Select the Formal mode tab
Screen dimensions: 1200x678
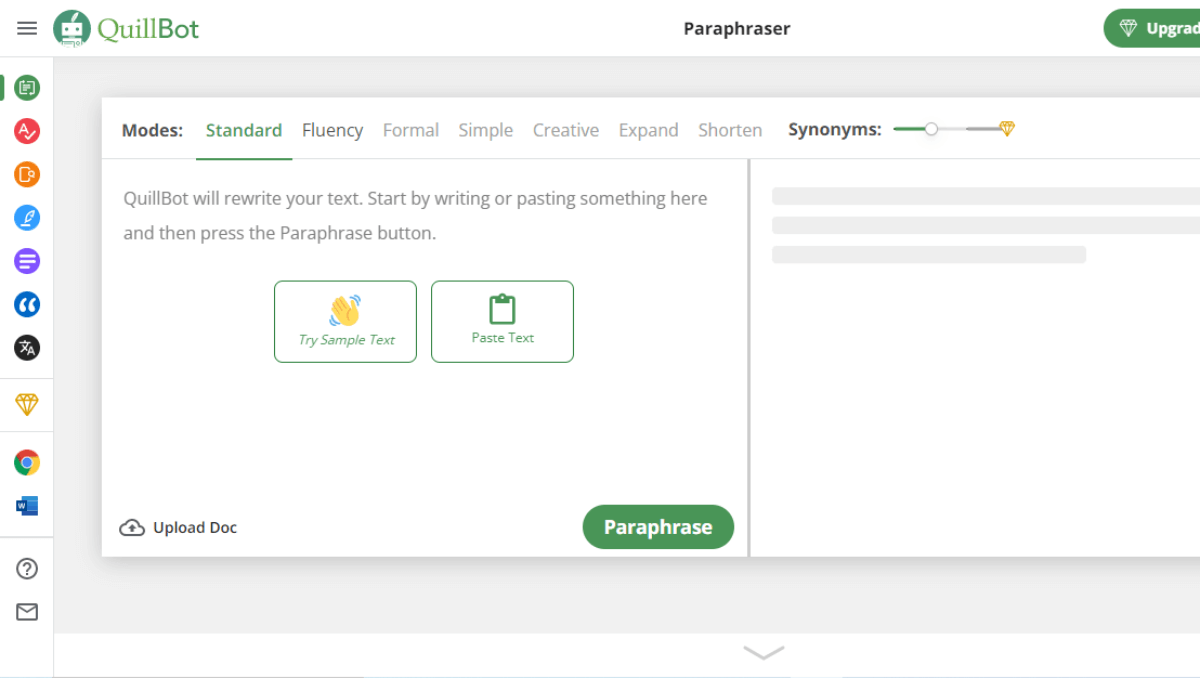410,130
